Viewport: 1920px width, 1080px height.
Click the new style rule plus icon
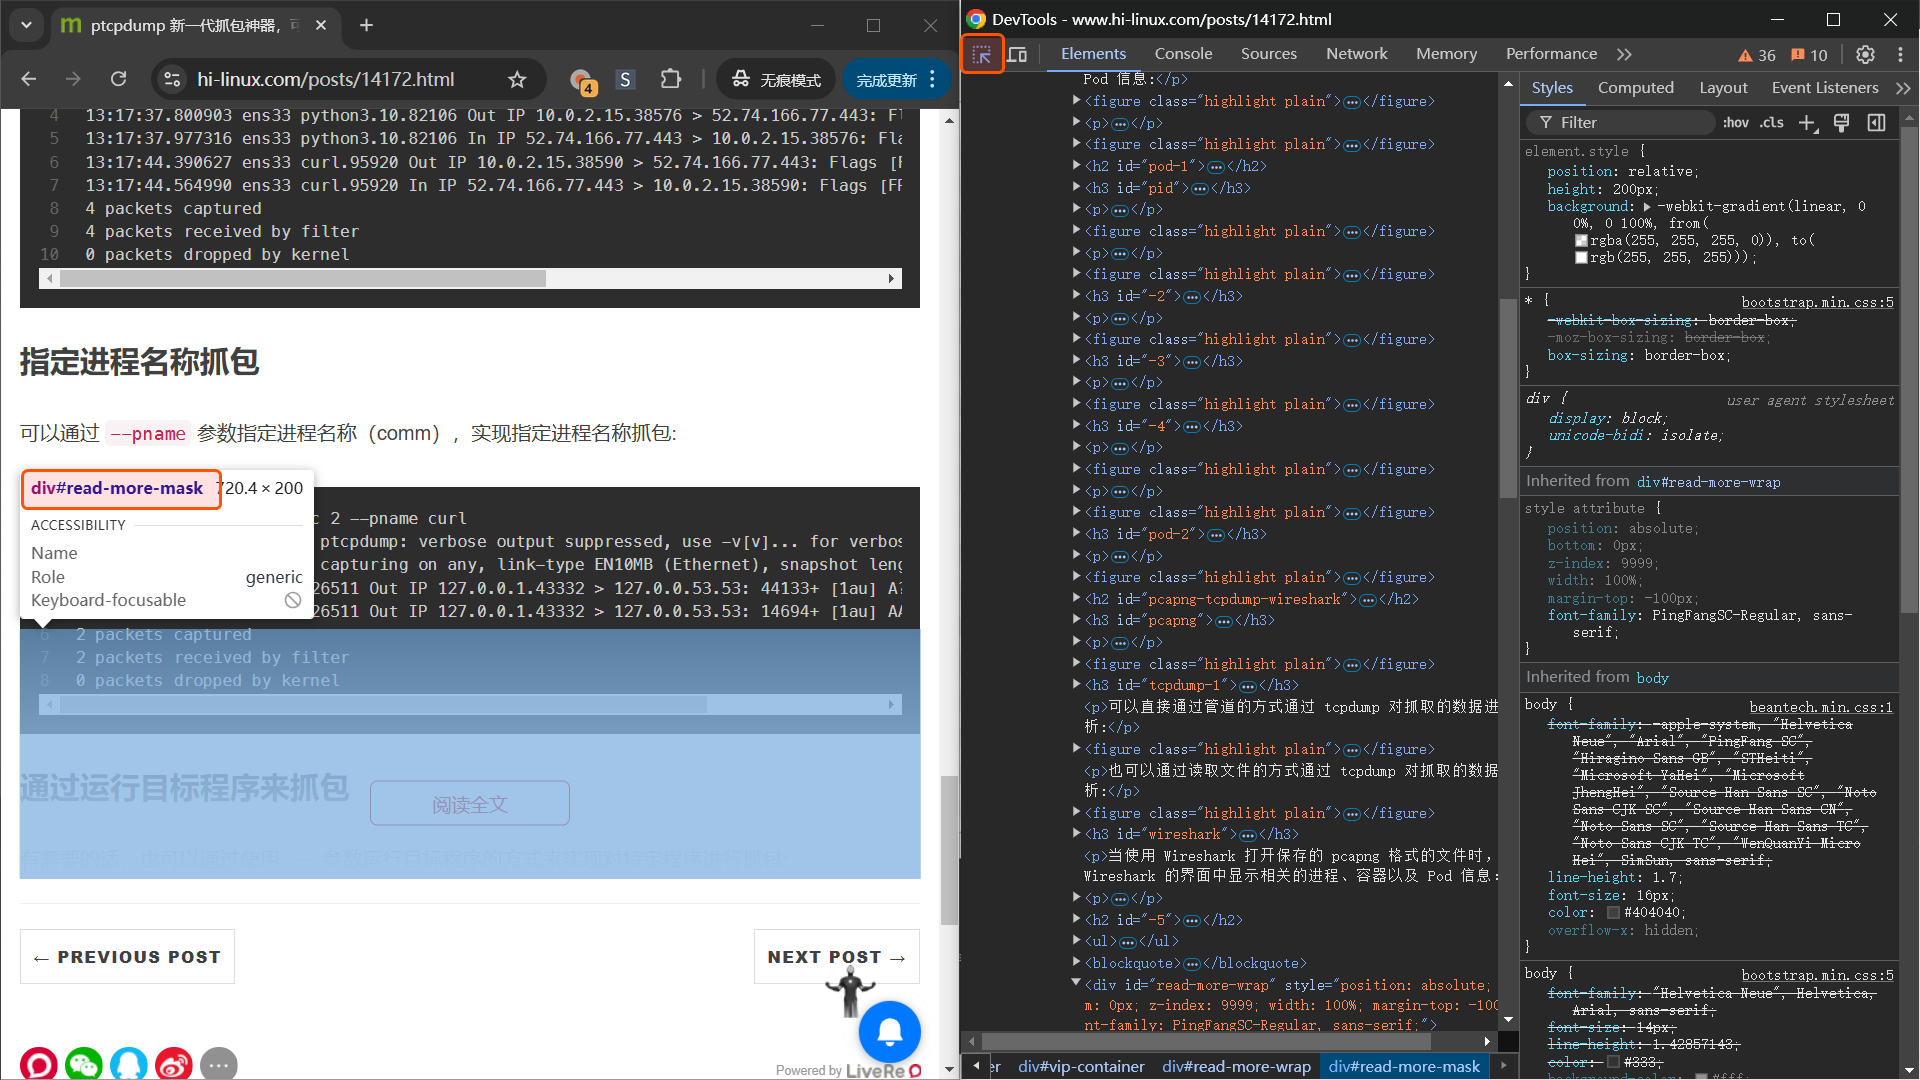1806,122
